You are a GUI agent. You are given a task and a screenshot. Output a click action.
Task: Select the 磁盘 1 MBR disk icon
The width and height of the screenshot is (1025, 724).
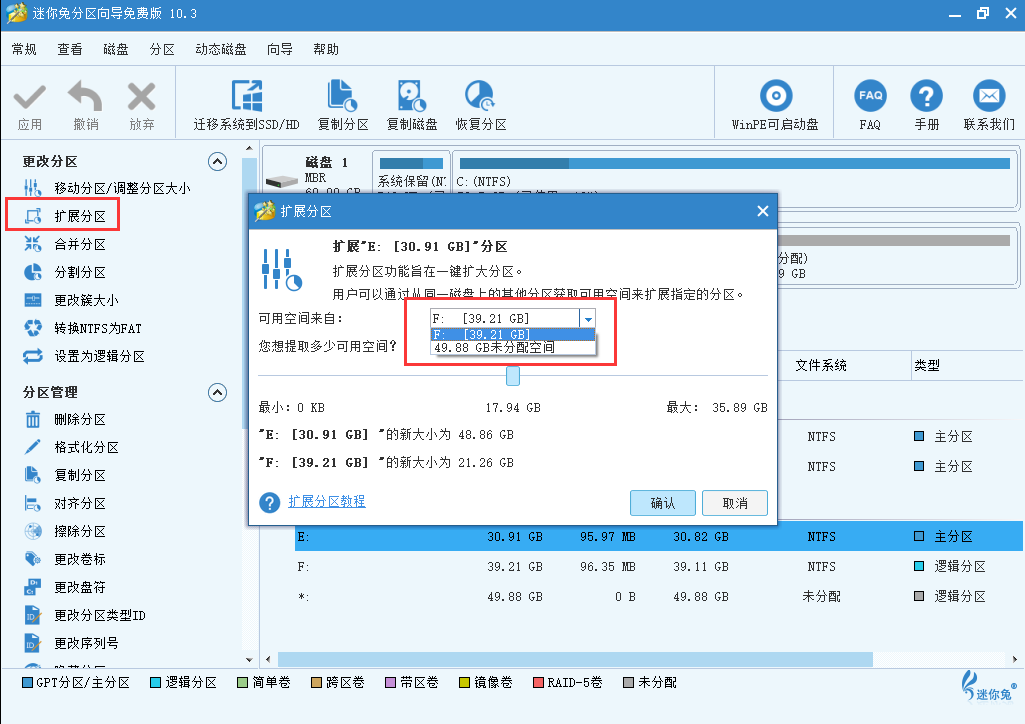point(282,182)
